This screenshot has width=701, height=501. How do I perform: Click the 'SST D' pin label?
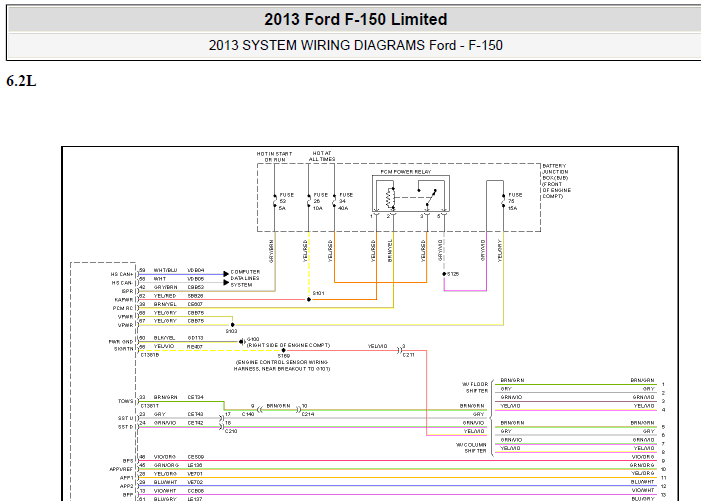coord(126,427)
